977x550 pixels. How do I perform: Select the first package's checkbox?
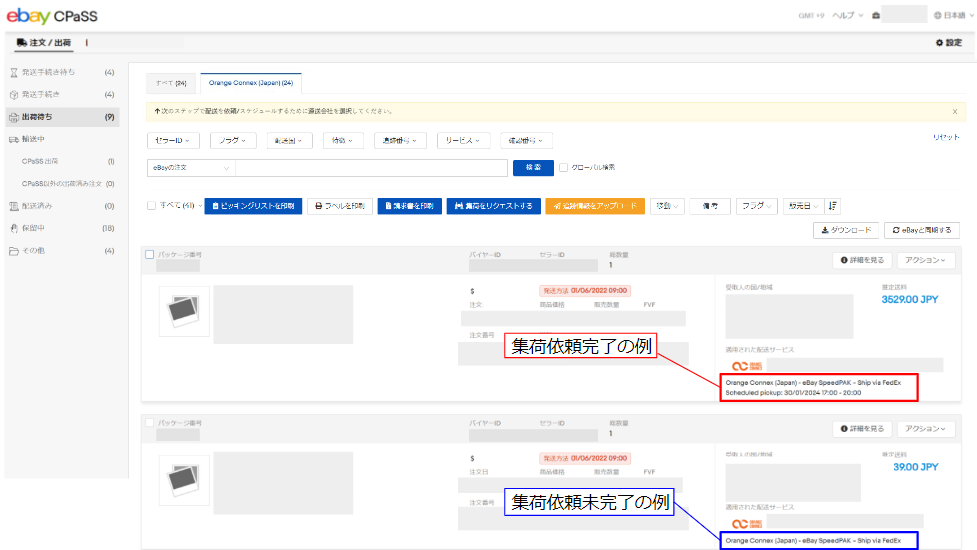150,254
